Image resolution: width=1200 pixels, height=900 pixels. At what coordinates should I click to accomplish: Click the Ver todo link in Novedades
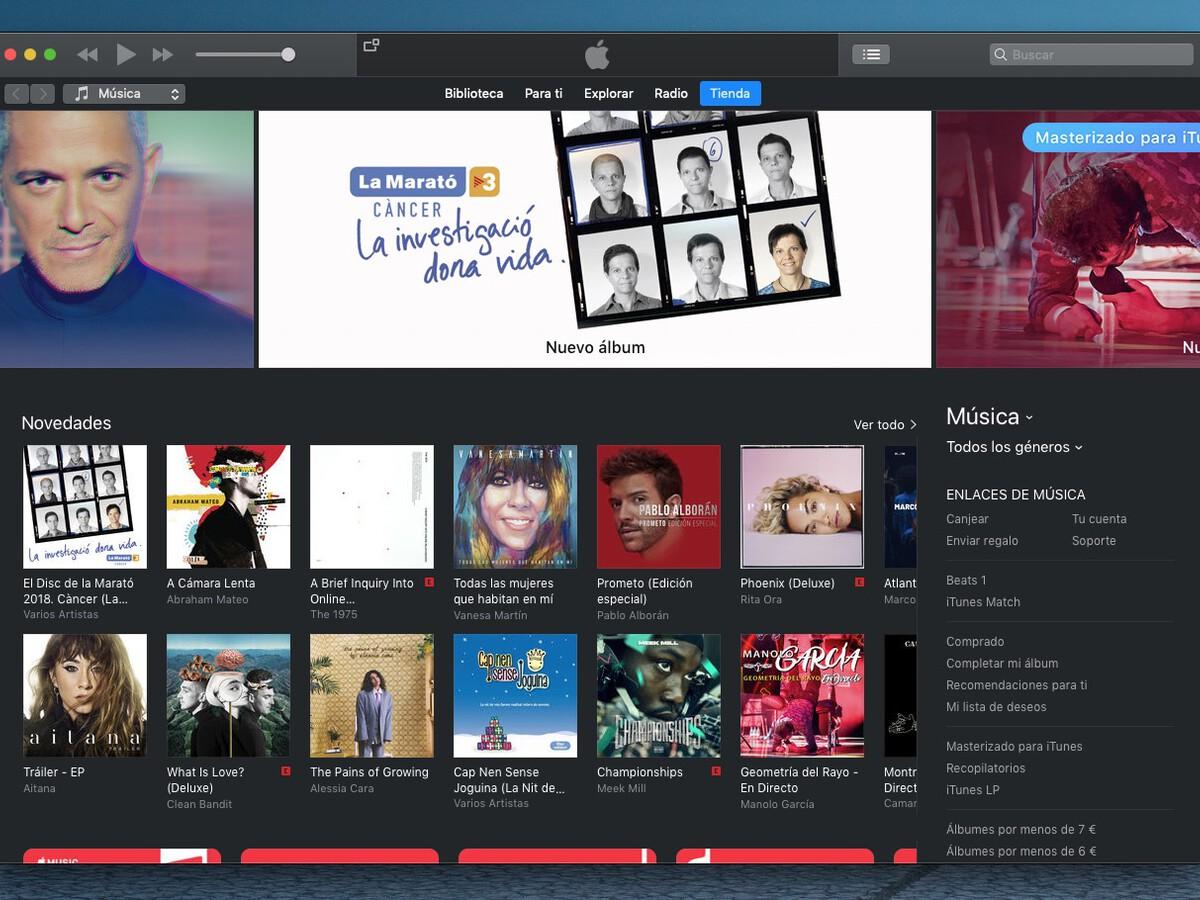[x=885, y=425]
